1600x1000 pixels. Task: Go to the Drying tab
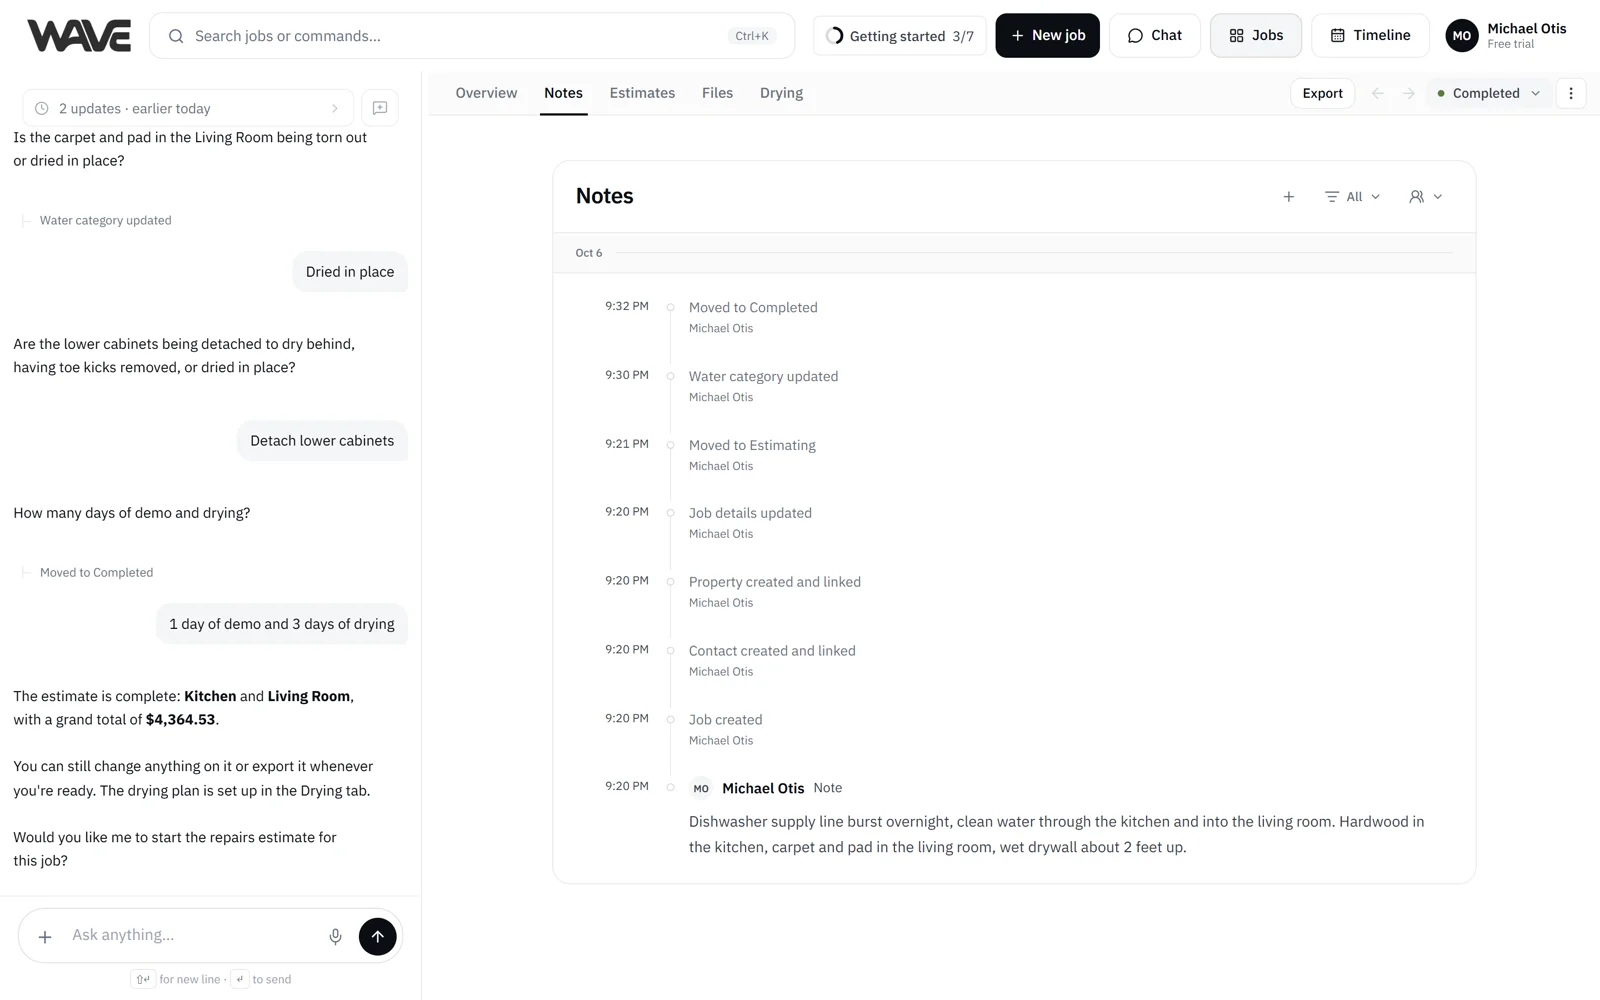coord(781,93)
